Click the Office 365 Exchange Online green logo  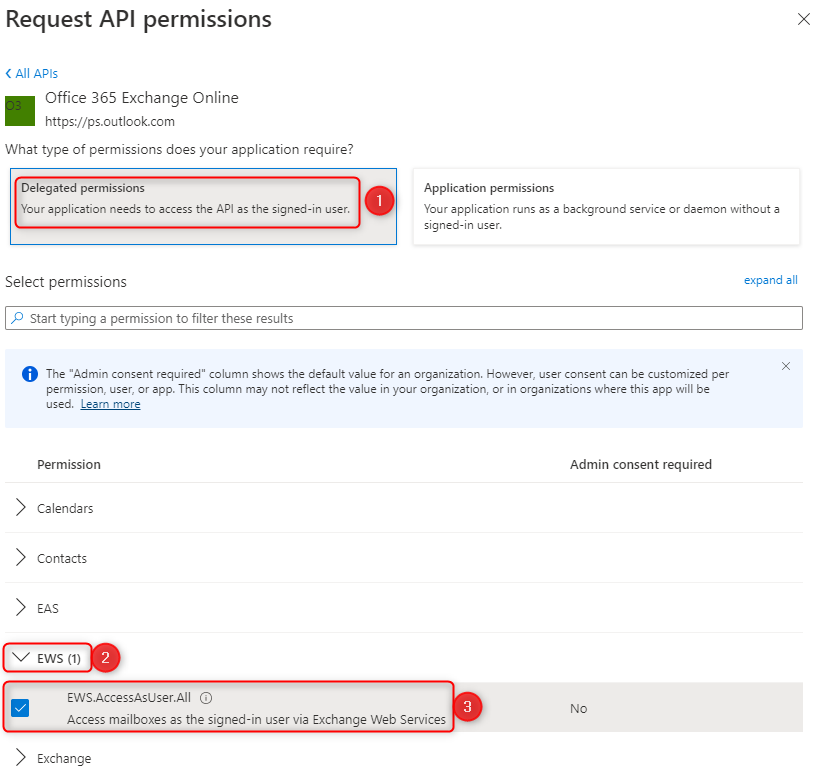coord(20,110)
